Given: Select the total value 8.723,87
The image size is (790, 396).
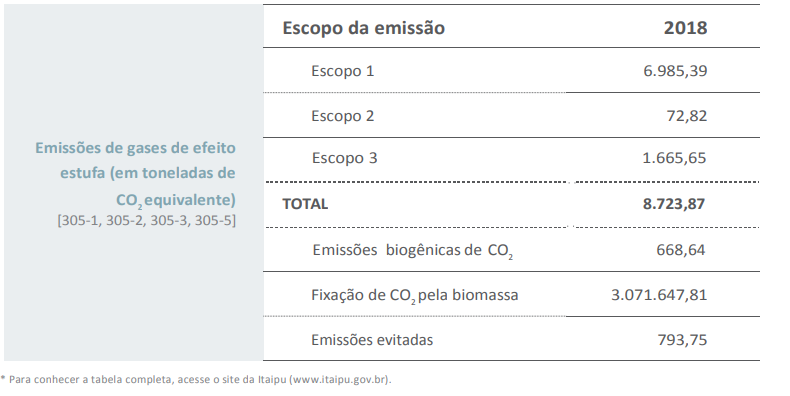Looking at the screenshot, I should (x=674, y=204).
